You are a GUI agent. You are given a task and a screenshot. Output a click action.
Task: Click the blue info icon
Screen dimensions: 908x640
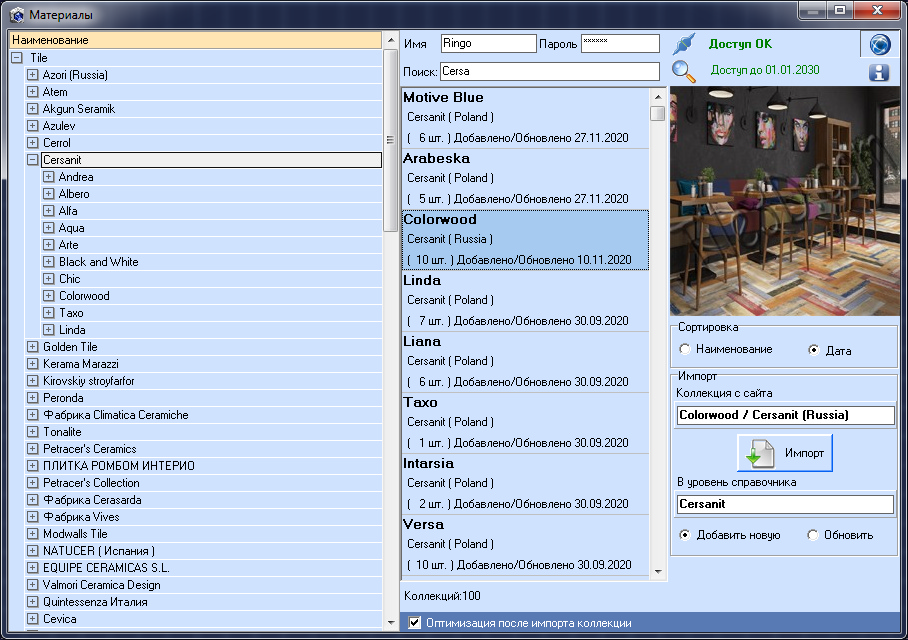[x=878, y=72]
